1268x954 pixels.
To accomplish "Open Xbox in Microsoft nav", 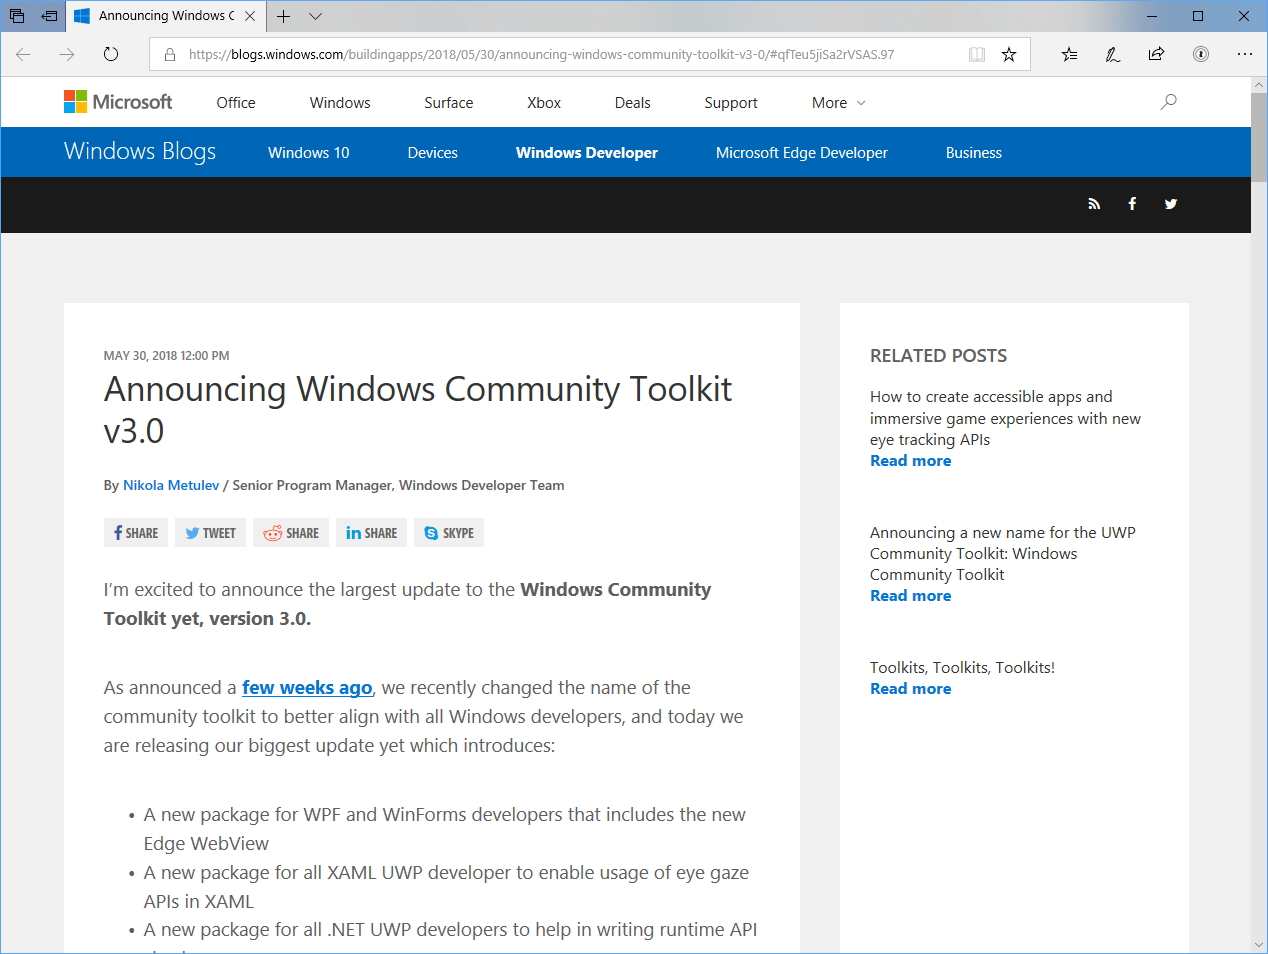I will coord(544,103).
